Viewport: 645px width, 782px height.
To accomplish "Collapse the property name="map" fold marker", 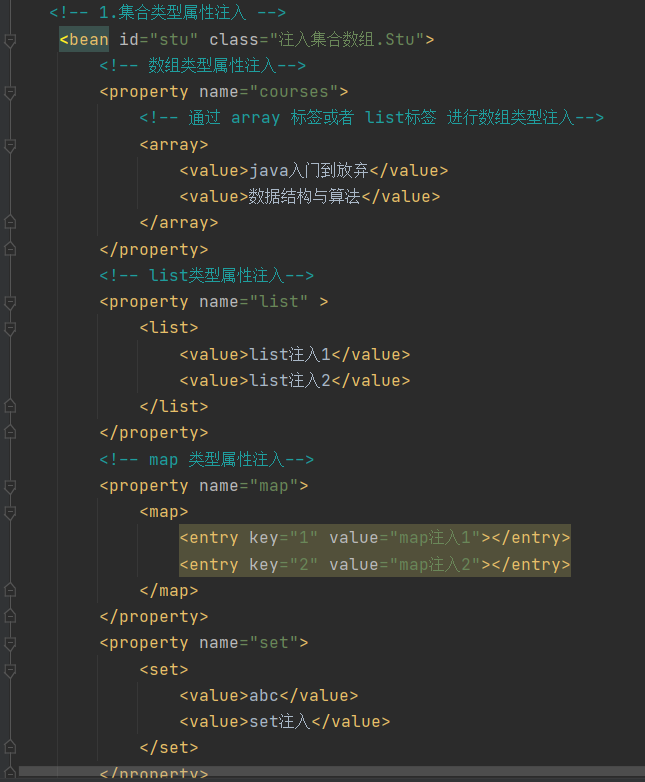I will (x=10, y=486).
